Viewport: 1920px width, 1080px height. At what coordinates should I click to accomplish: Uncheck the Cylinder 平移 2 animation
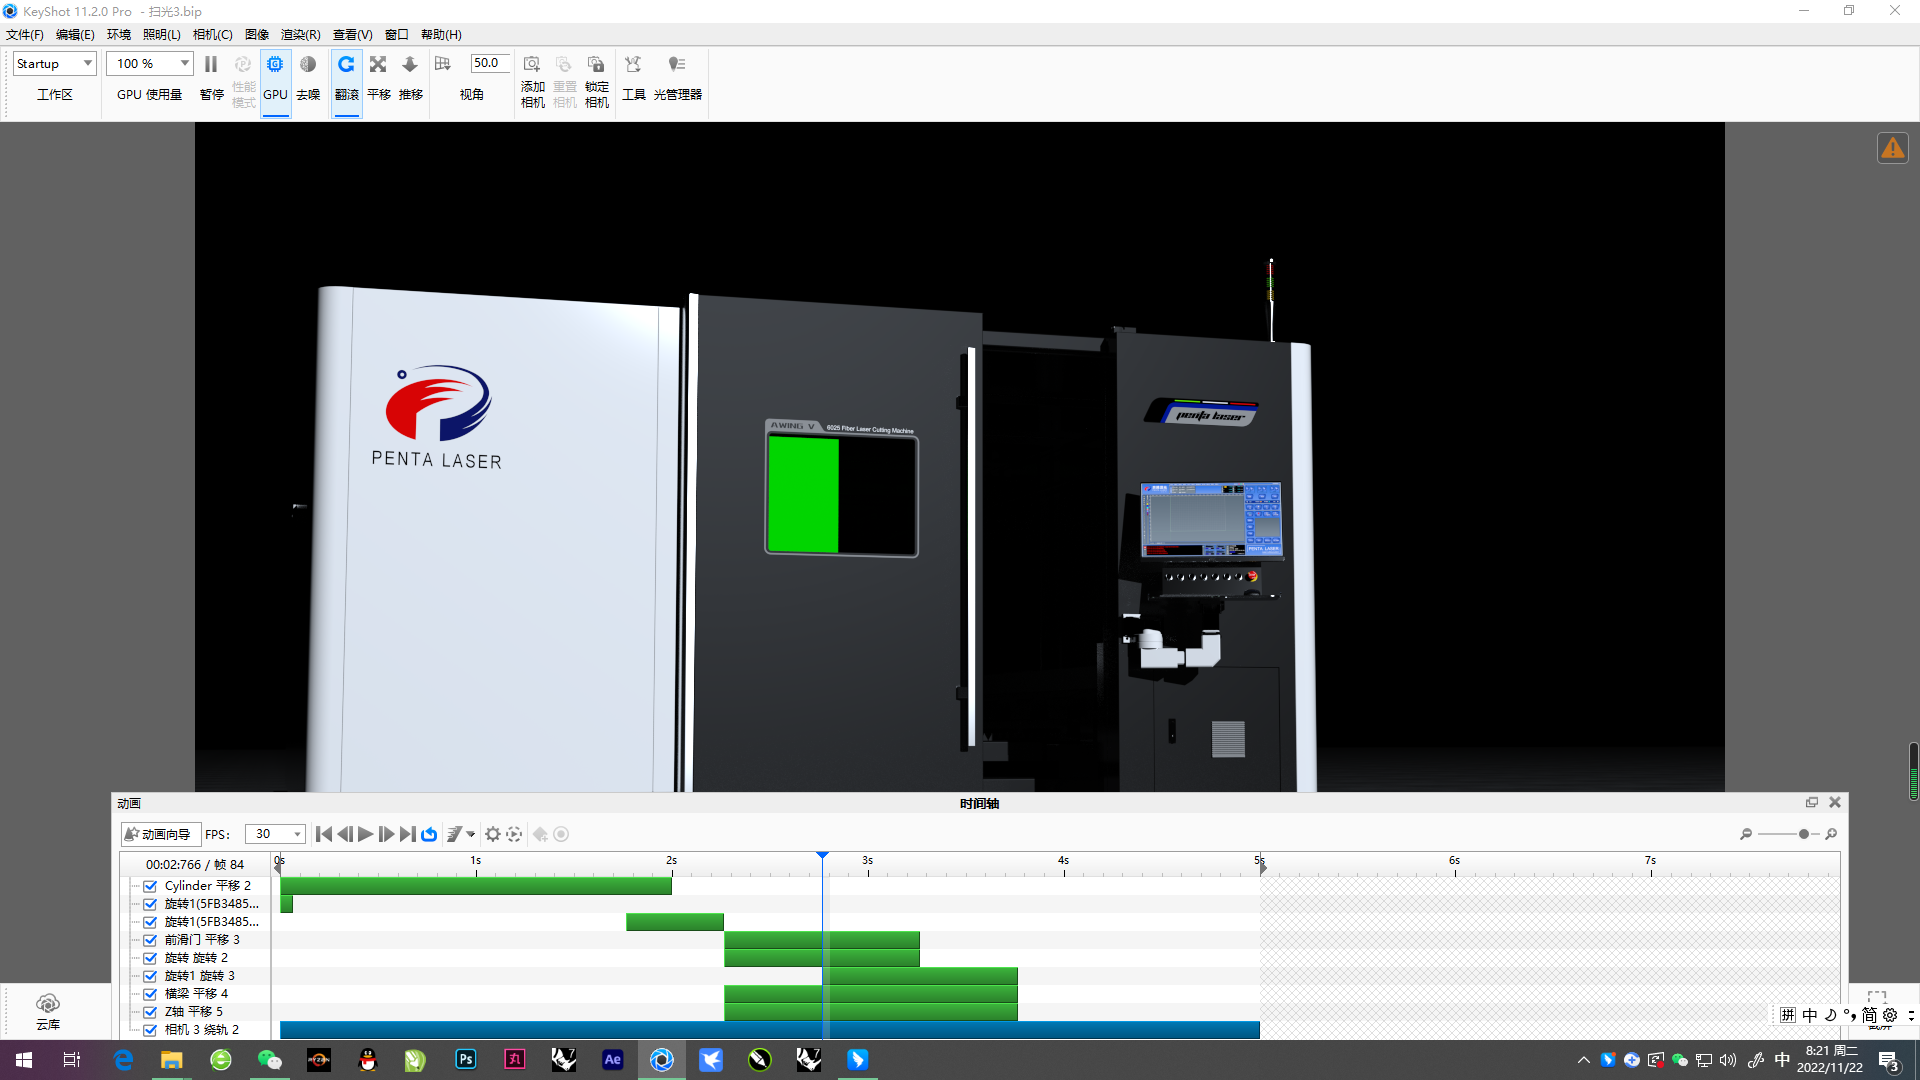pyautogui.click(x=149, y=886)
